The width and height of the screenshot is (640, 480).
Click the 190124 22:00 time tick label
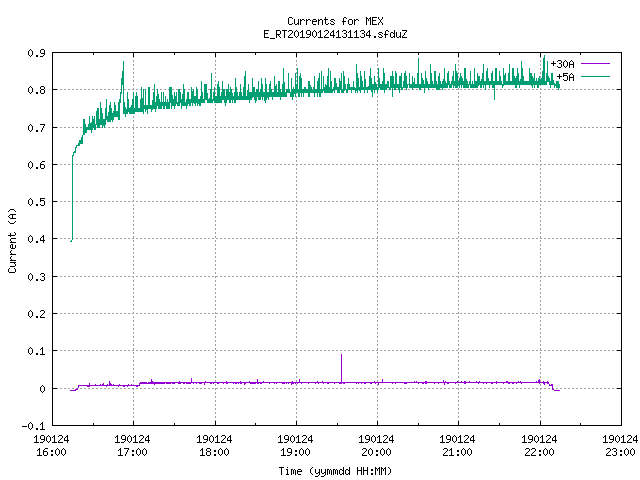click(539, 446)
